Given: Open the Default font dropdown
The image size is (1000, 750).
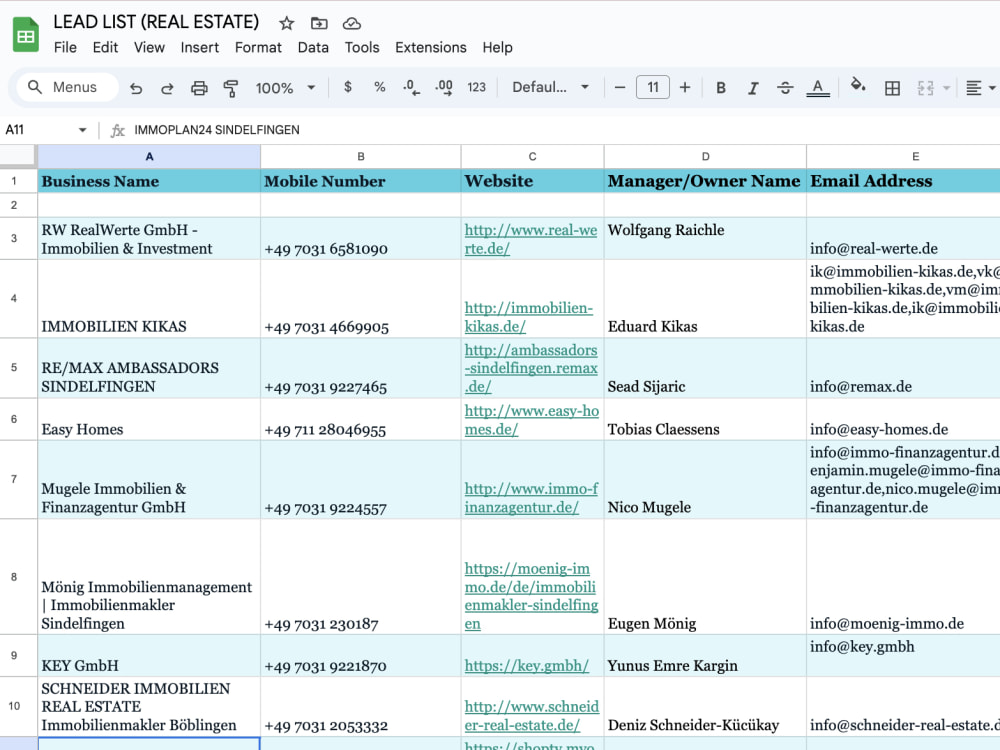Looking at the screenshot, I should [550, 87].
